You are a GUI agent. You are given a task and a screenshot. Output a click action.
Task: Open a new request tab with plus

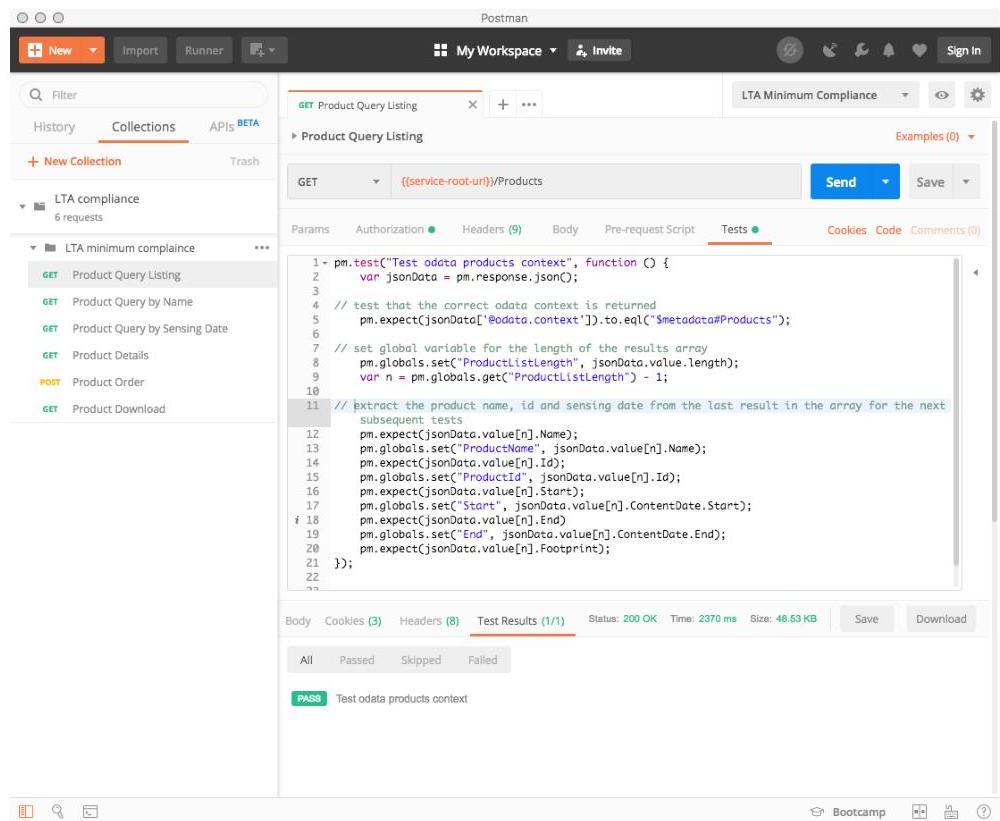point(503,105)
